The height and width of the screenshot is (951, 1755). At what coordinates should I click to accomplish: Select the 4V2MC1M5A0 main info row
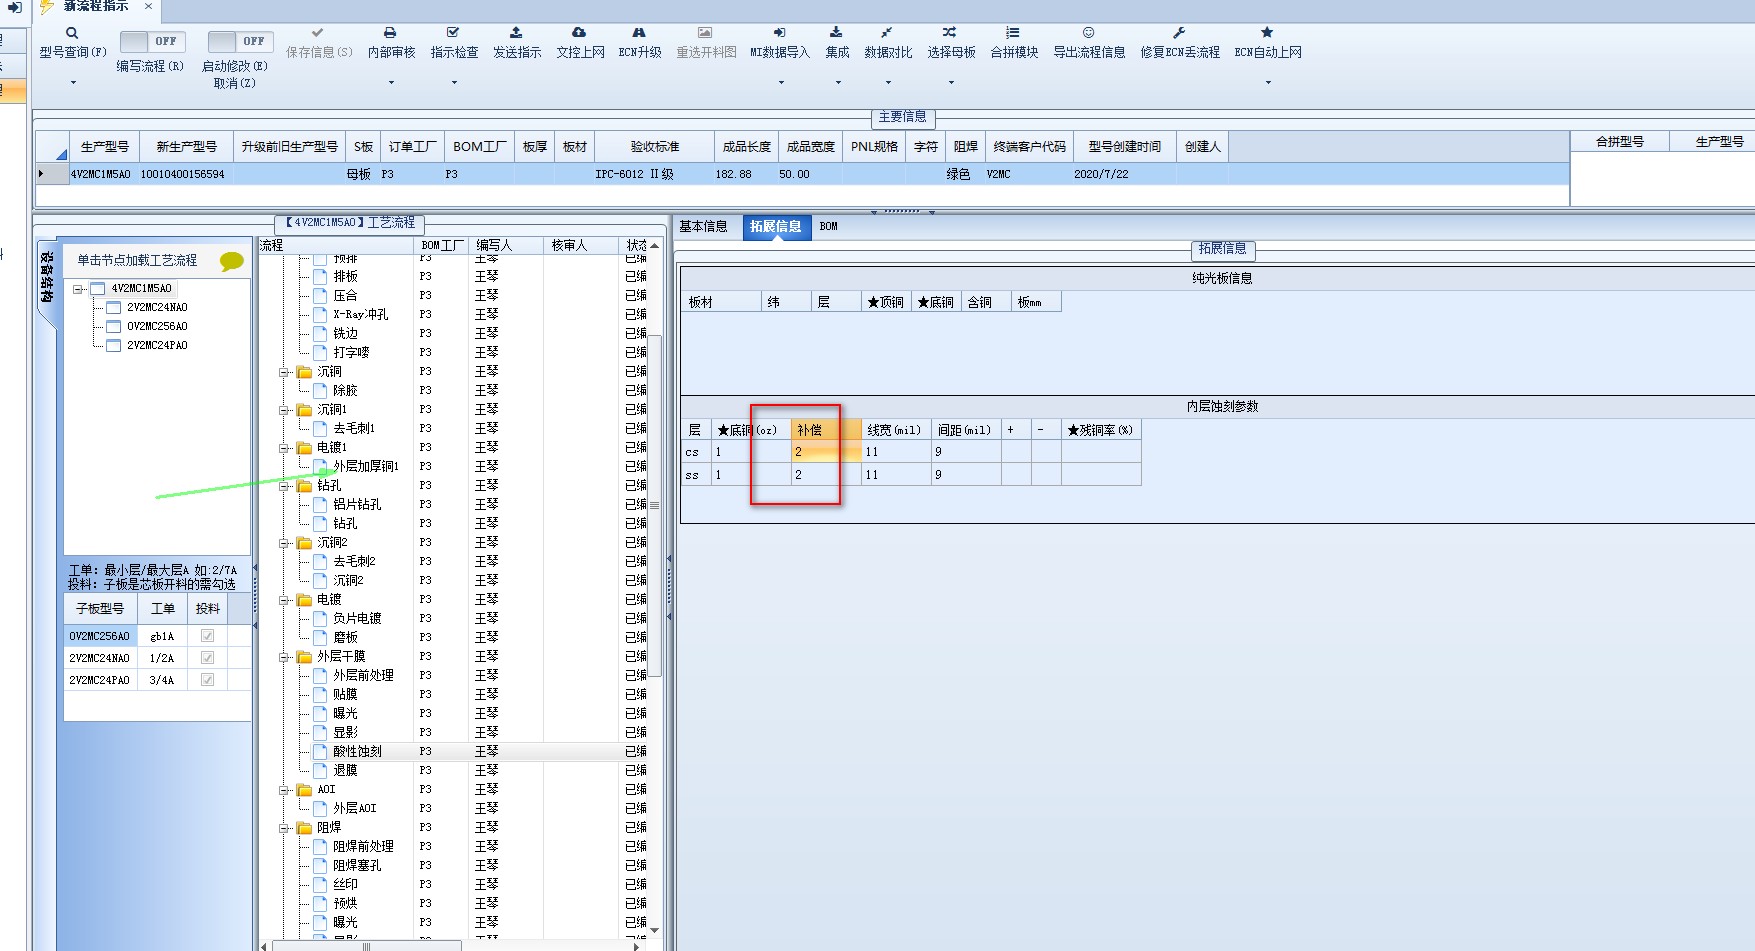pos(800,174)
